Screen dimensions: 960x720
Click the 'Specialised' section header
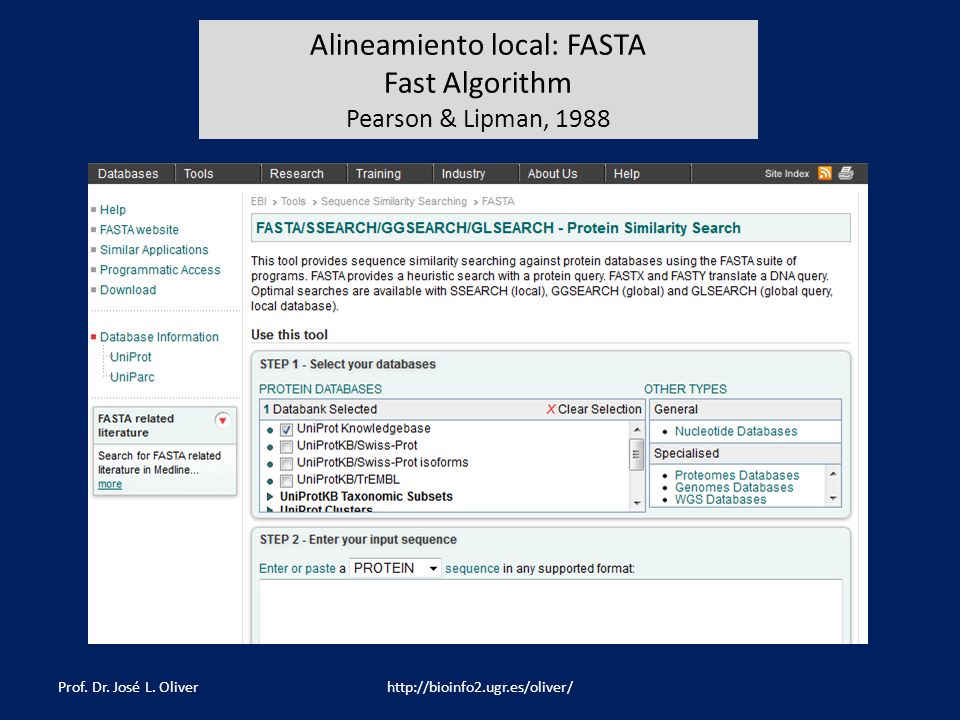(686, 453)
